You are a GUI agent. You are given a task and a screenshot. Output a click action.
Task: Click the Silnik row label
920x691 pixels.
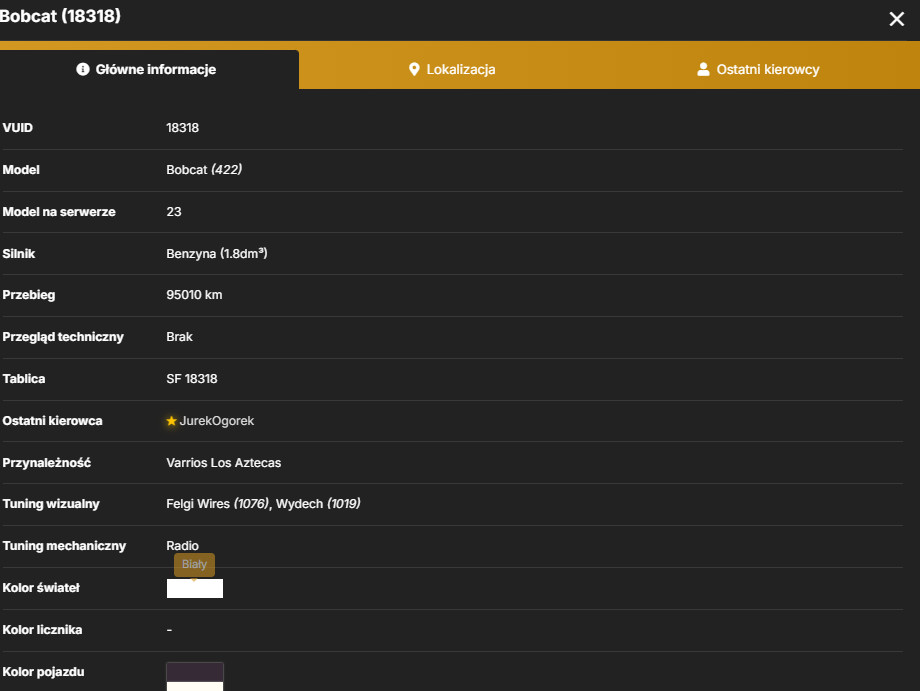pyautogui.click(x=19, y=253)
